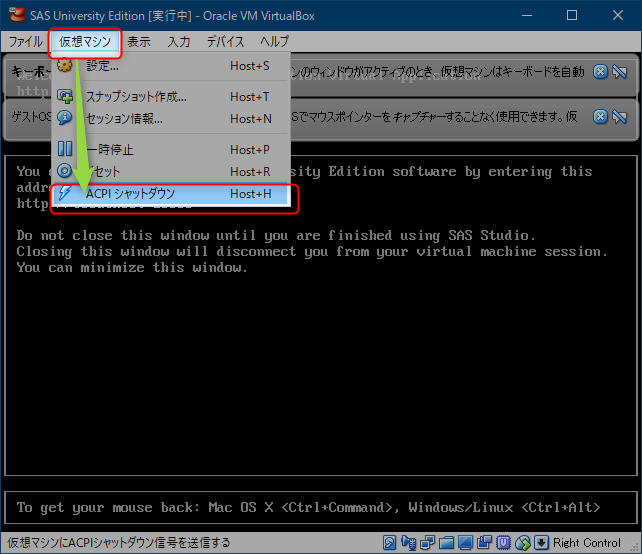Open the 表示 menu

pos(139,41)
